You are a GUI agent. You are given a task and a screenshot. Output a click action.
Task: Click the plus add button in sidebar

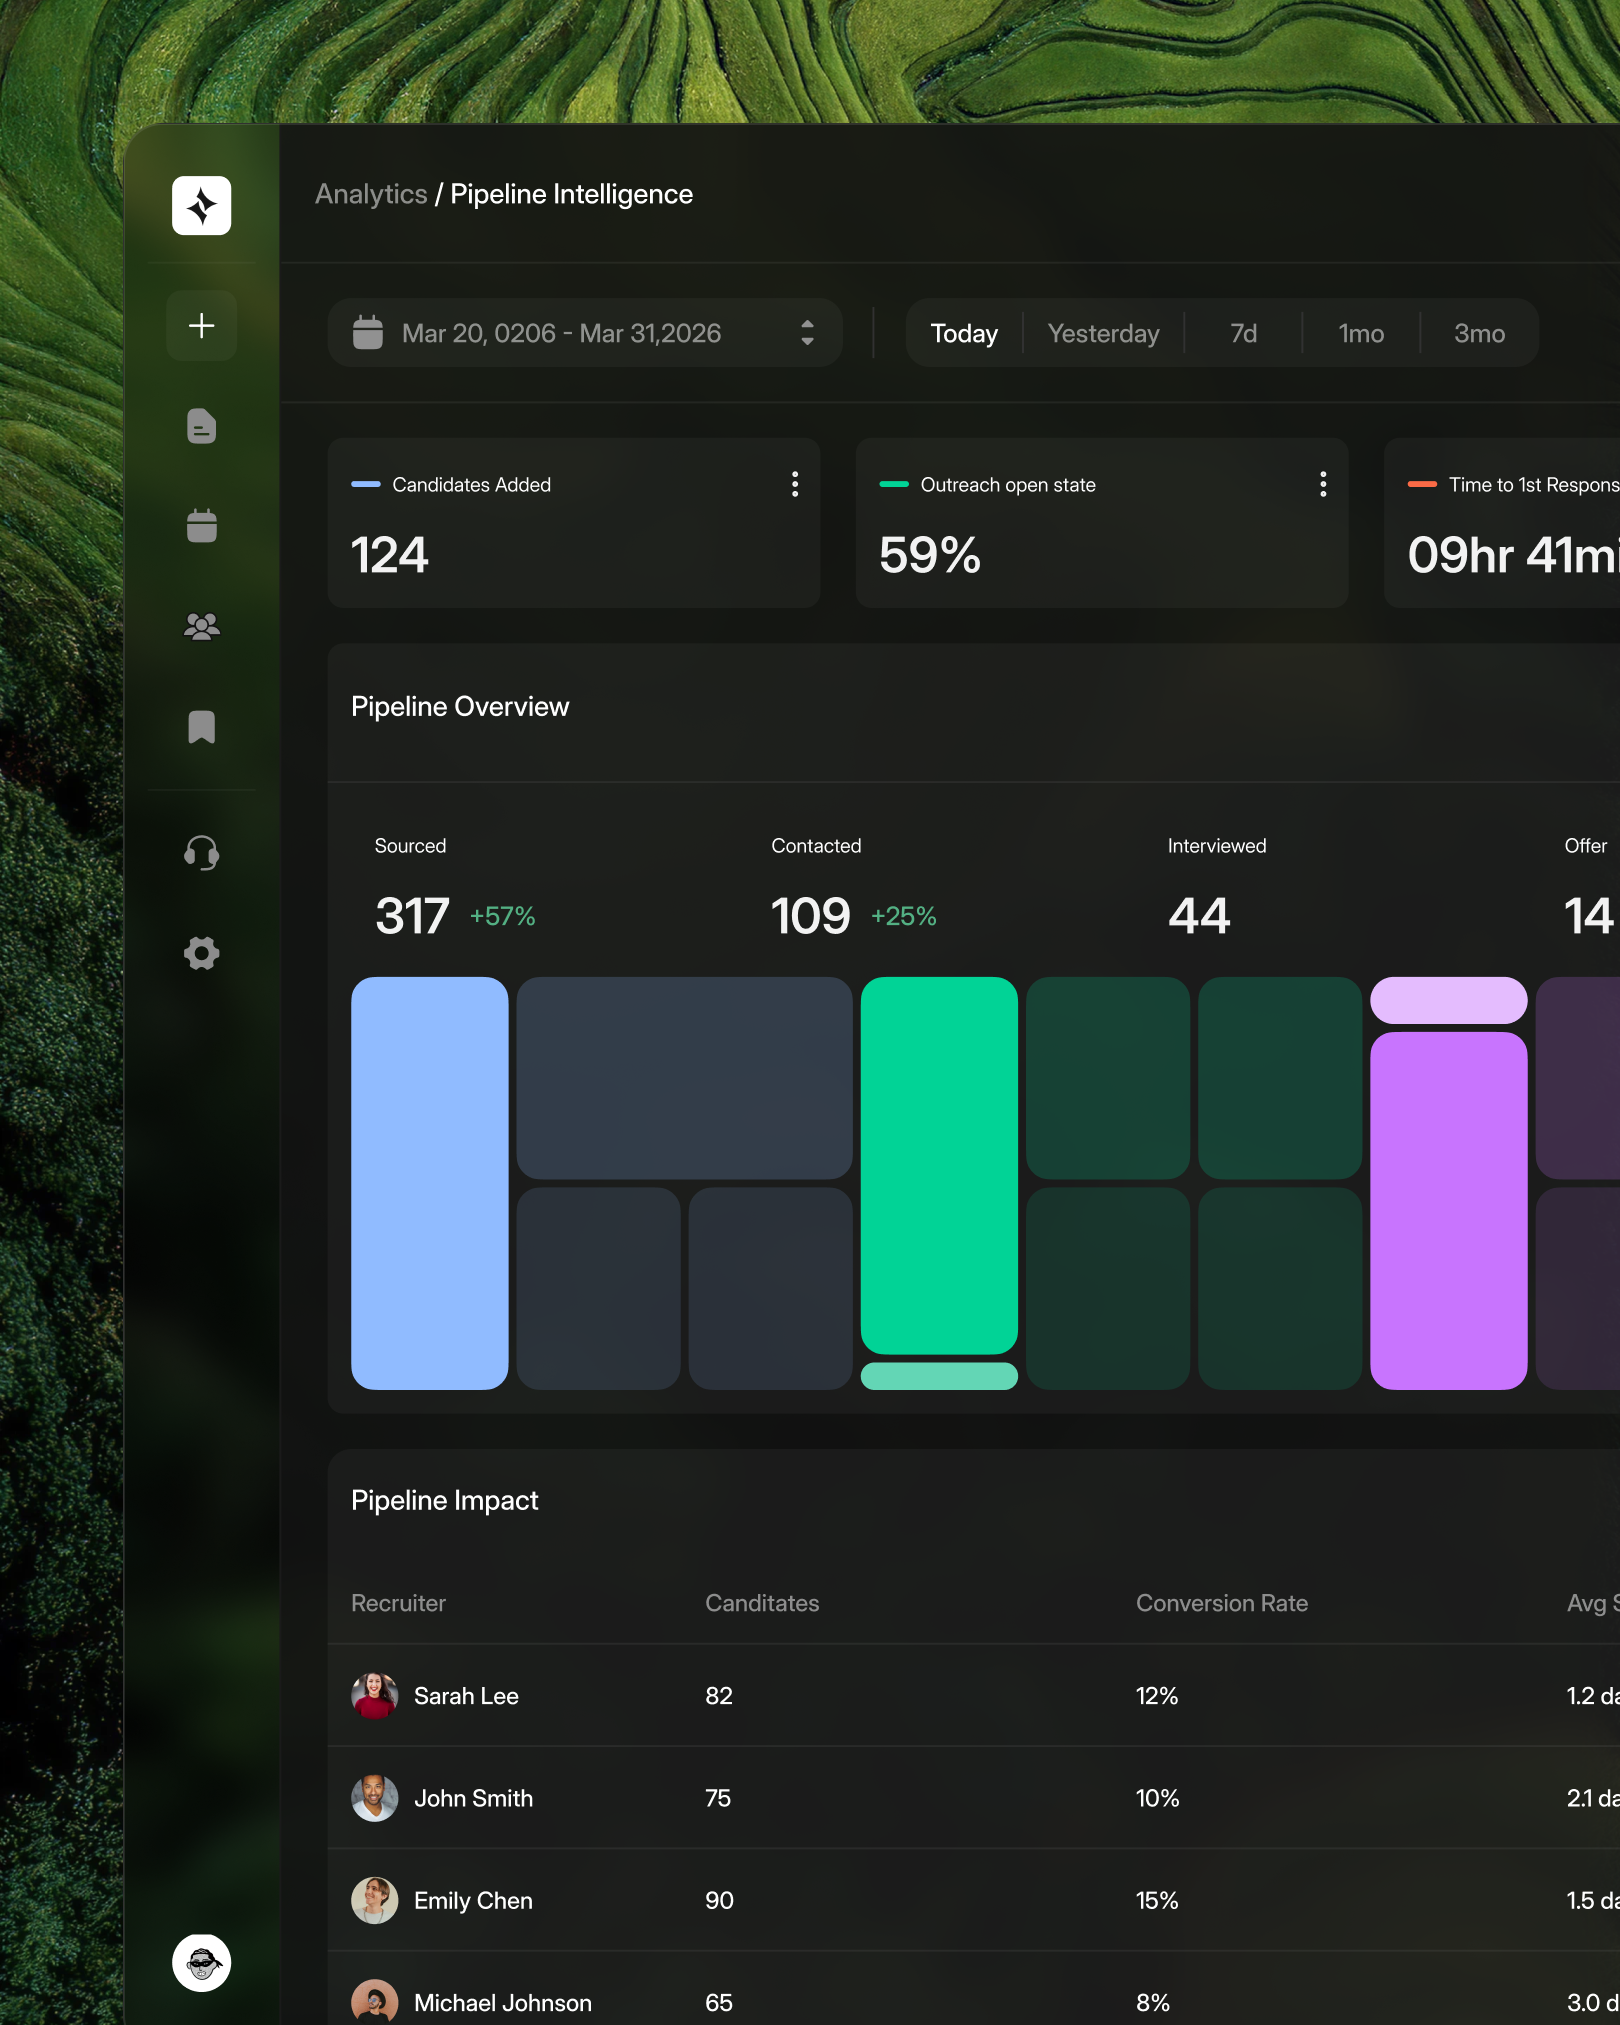[201, 326]
